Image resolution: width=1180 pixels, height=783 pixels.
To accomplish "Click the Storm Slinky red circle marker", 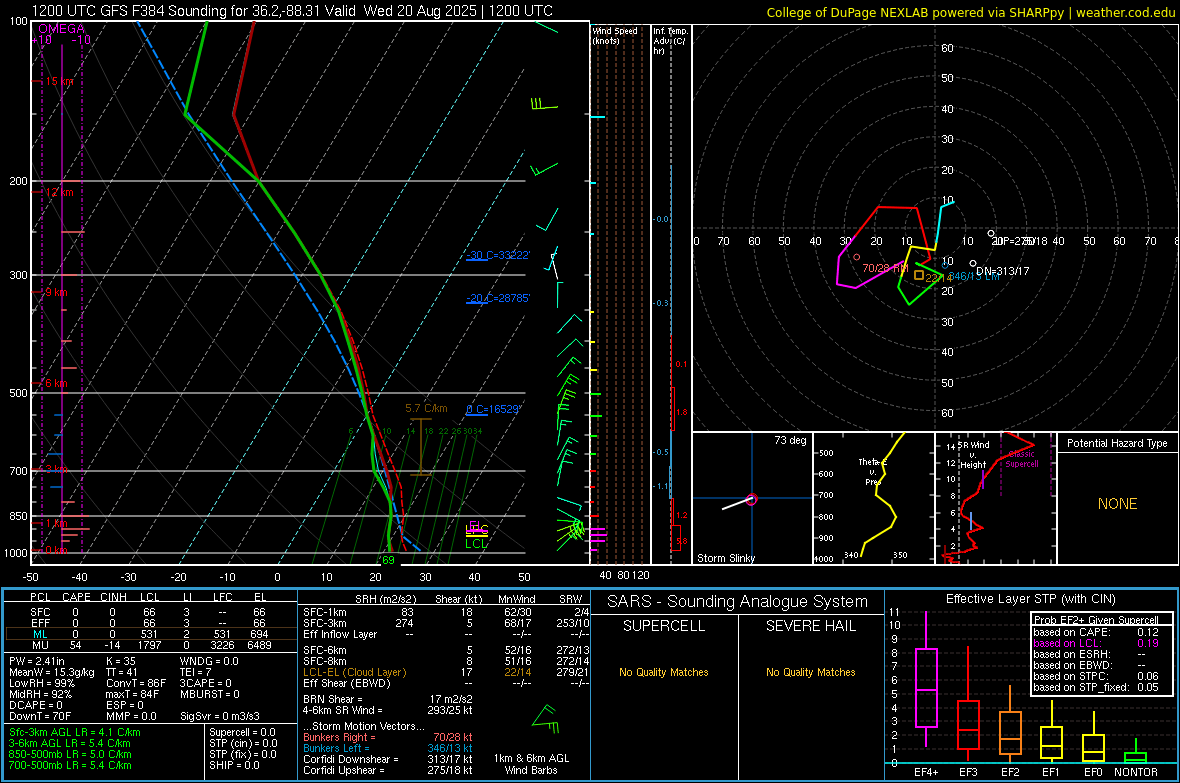I will 751,499.
